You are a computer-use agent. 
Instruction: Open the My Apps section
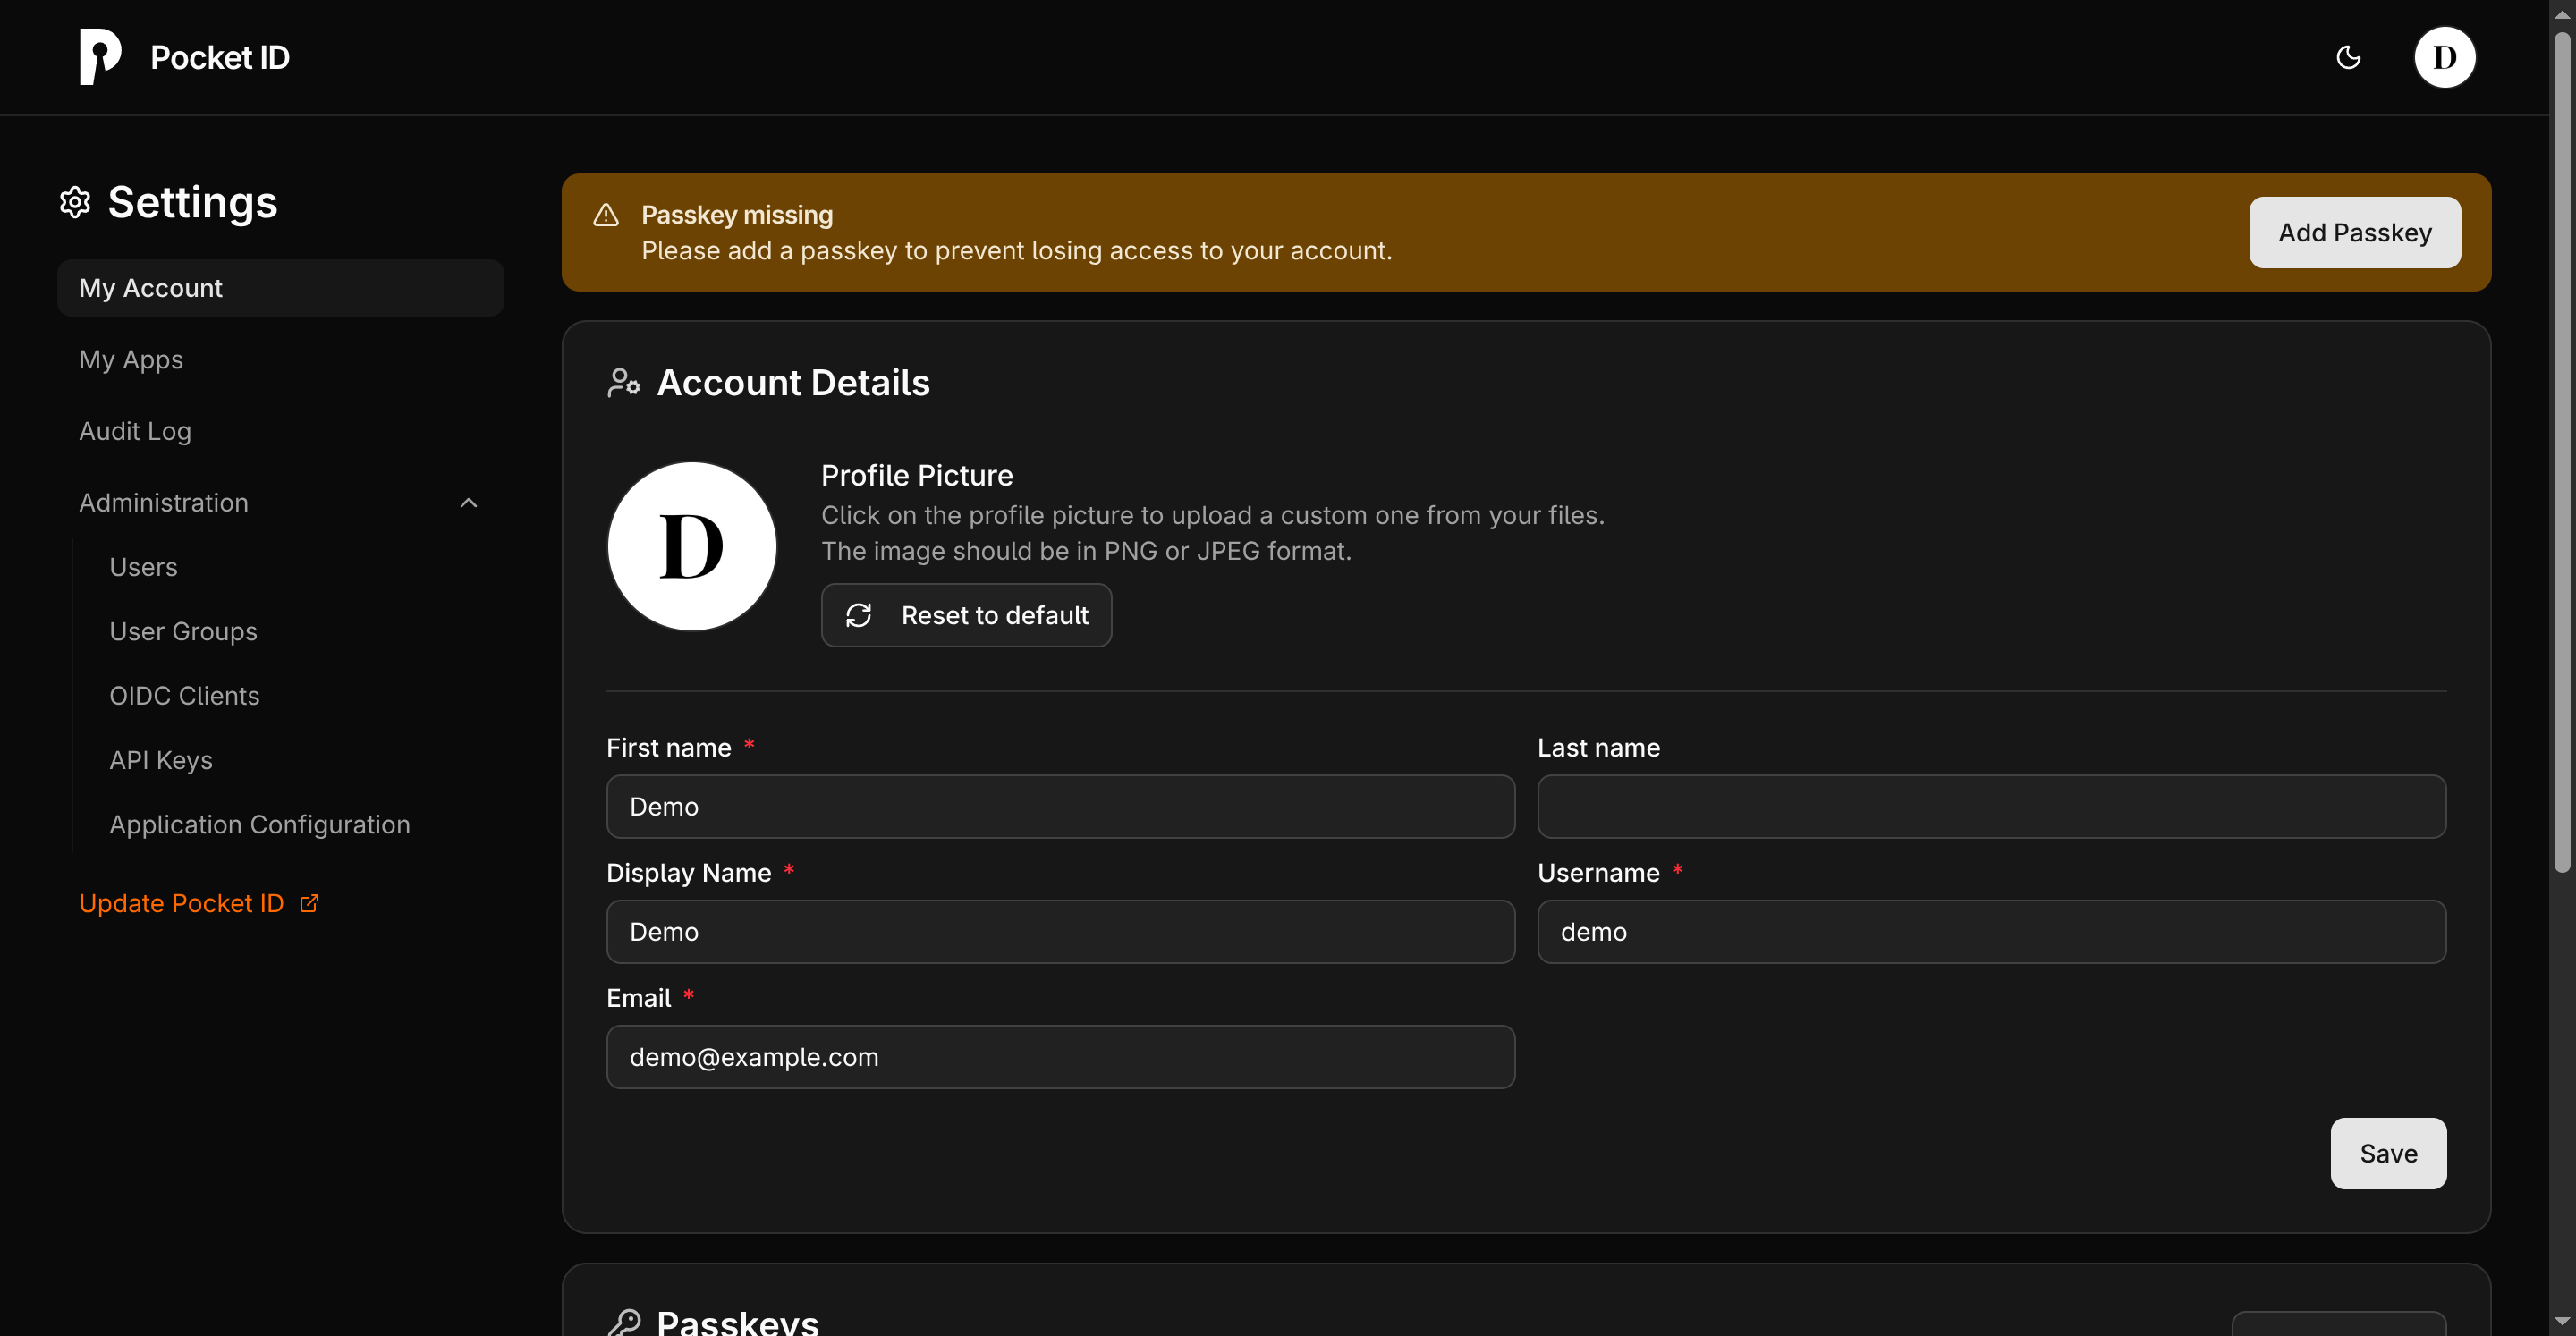[131, 359]
